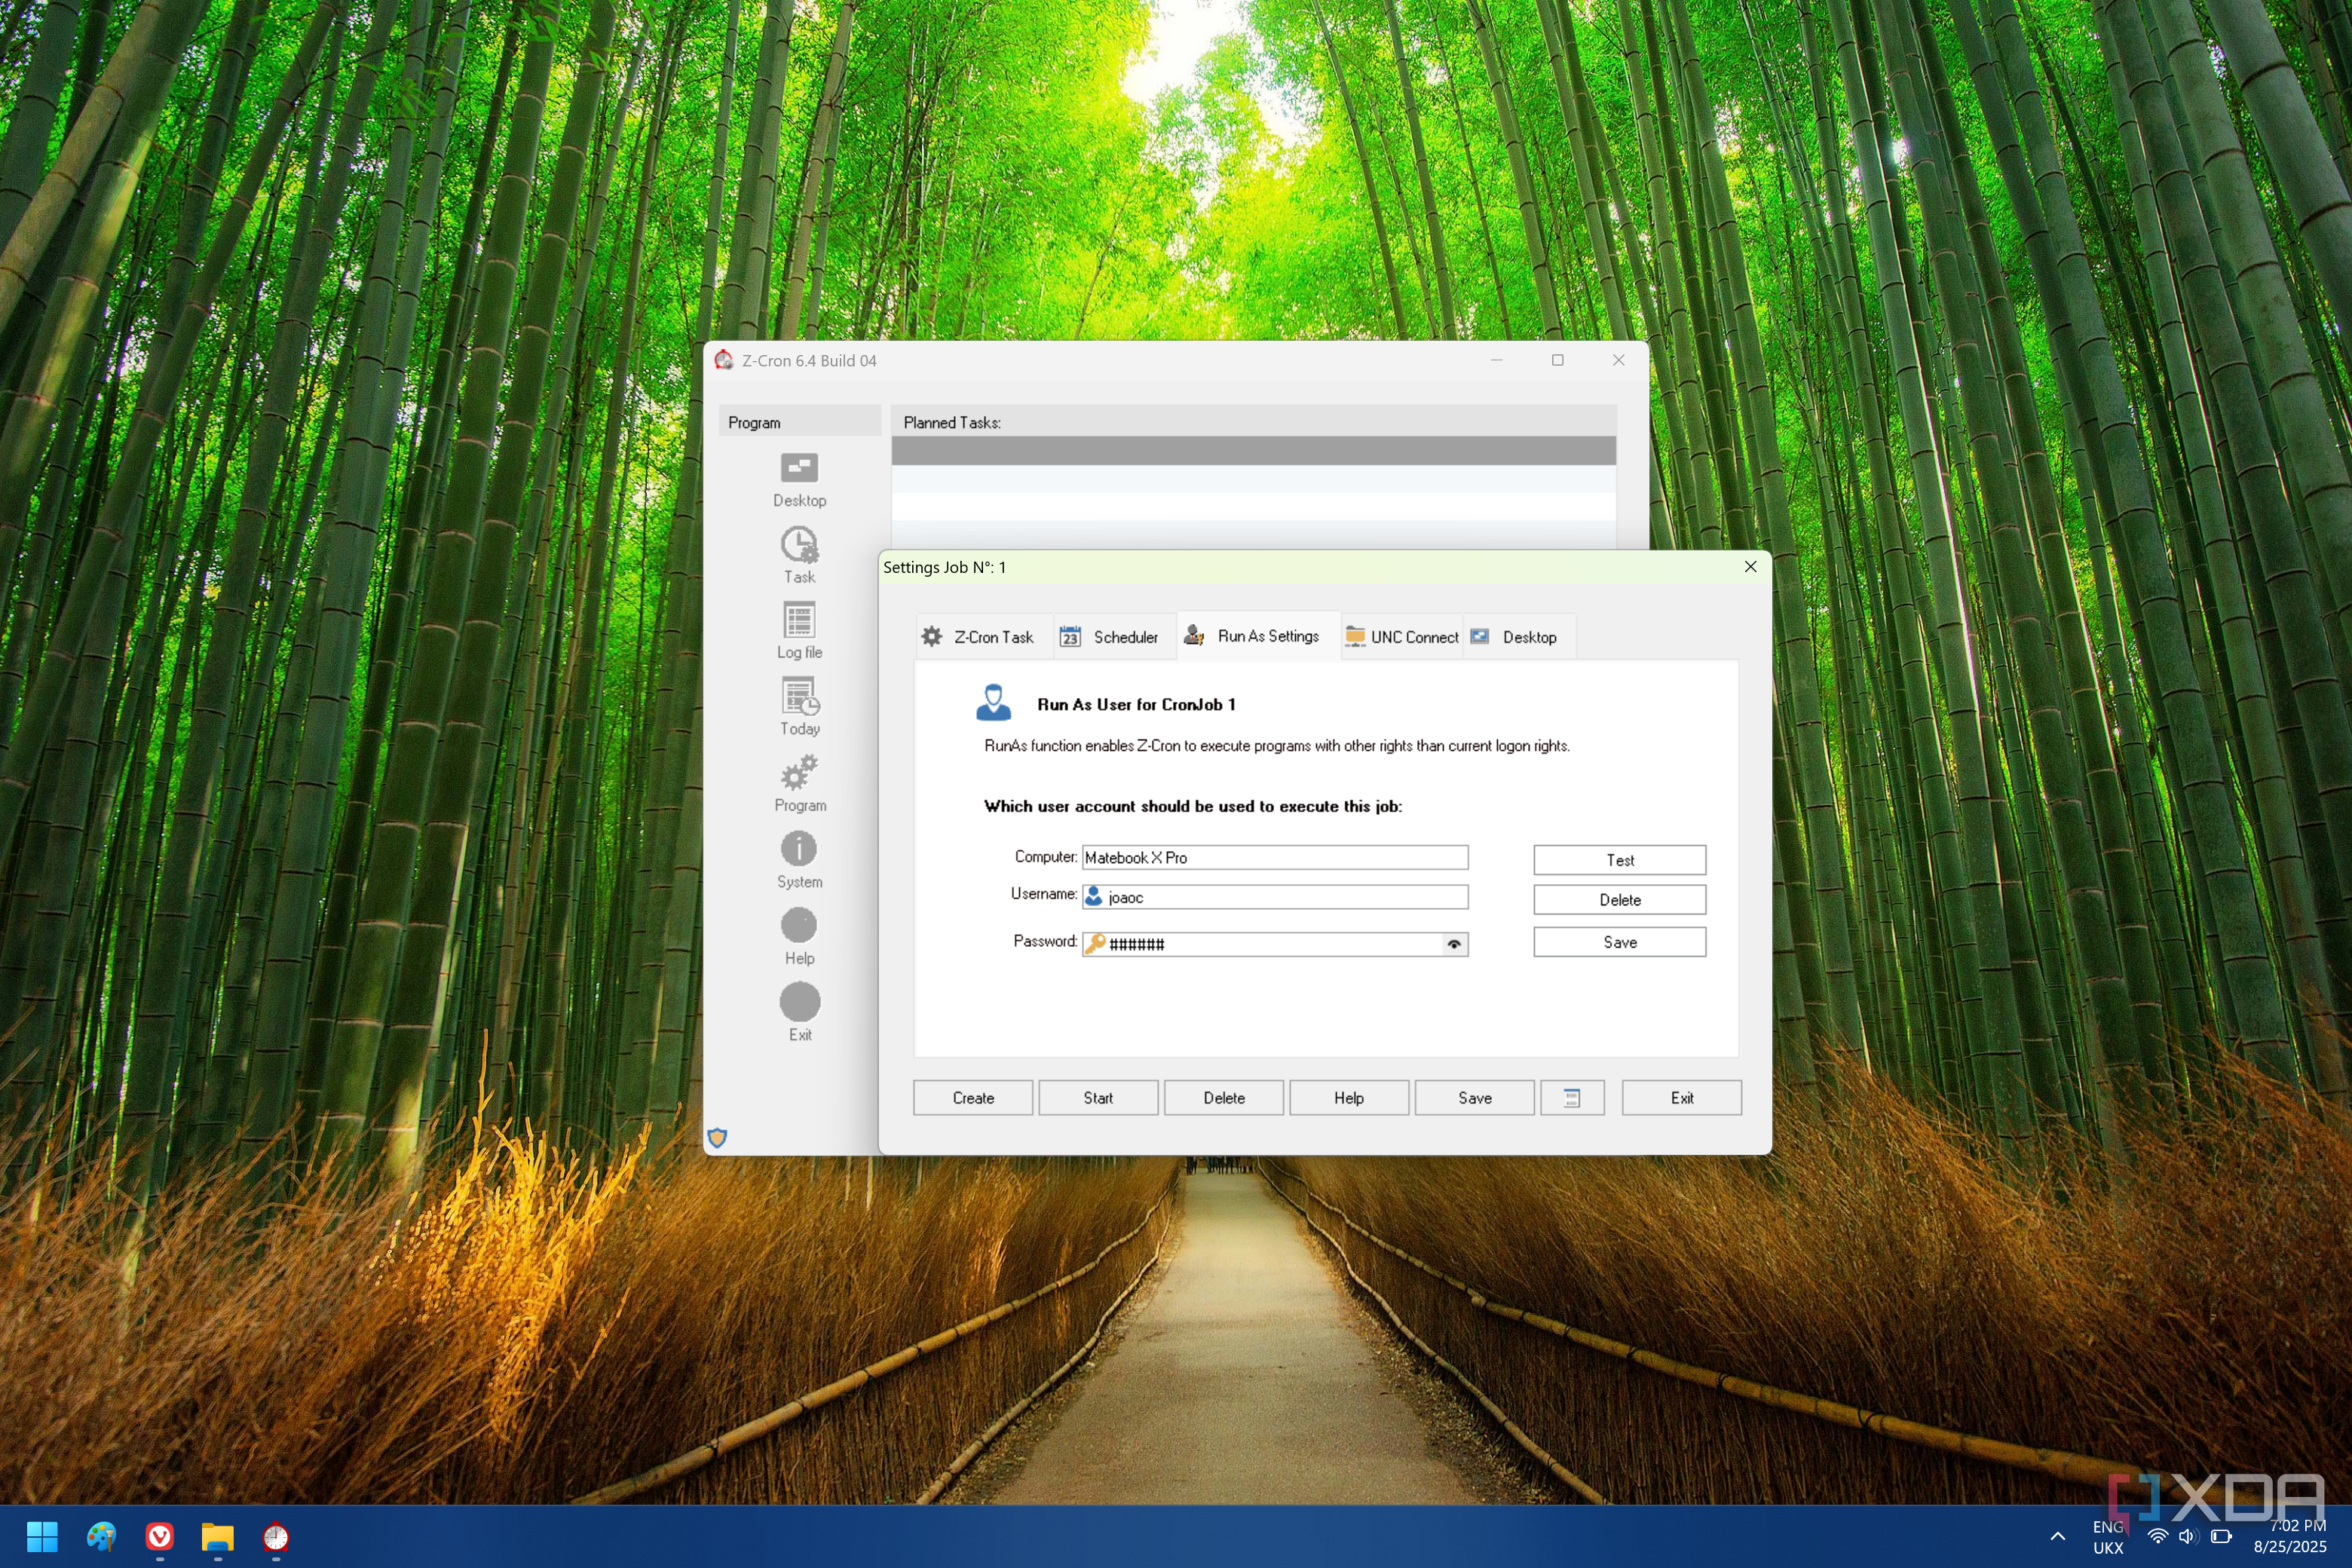This screenshot has width=2352, height=1568.
Task: Click Save button next to Password field
Action: tap(1620, 942)
